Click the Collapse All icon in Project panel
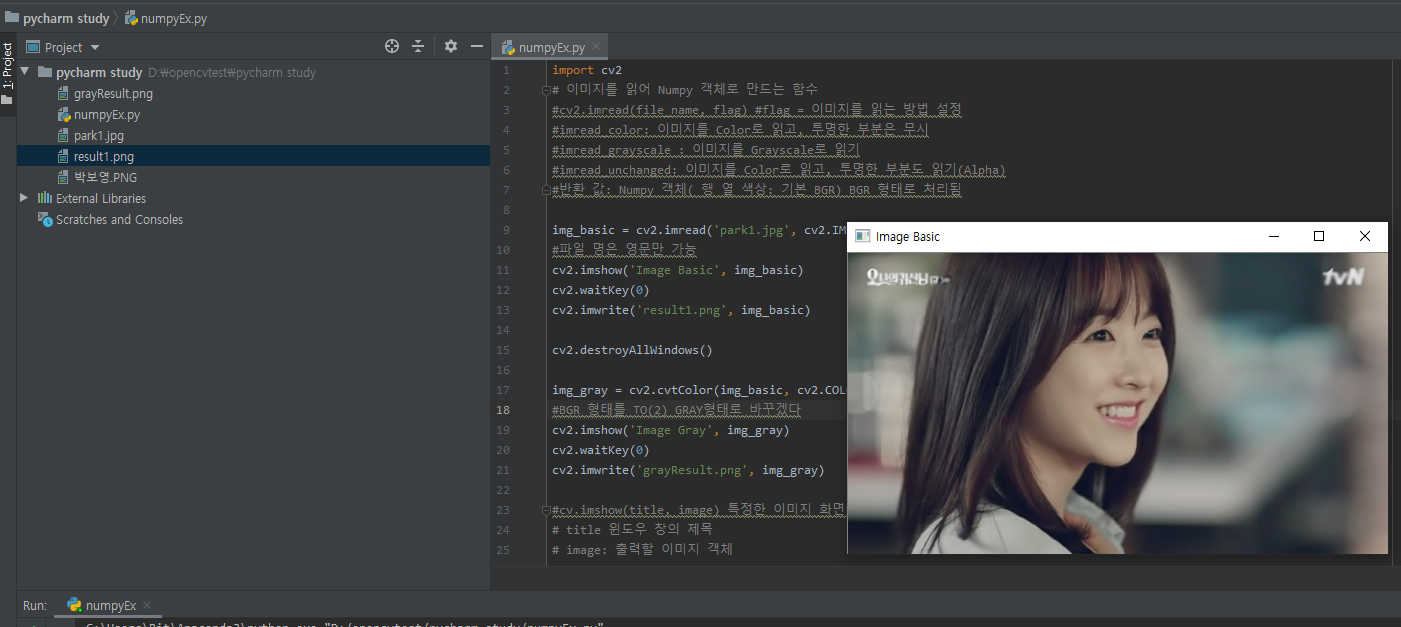1401x627 pixels. (x=418, y=46)
